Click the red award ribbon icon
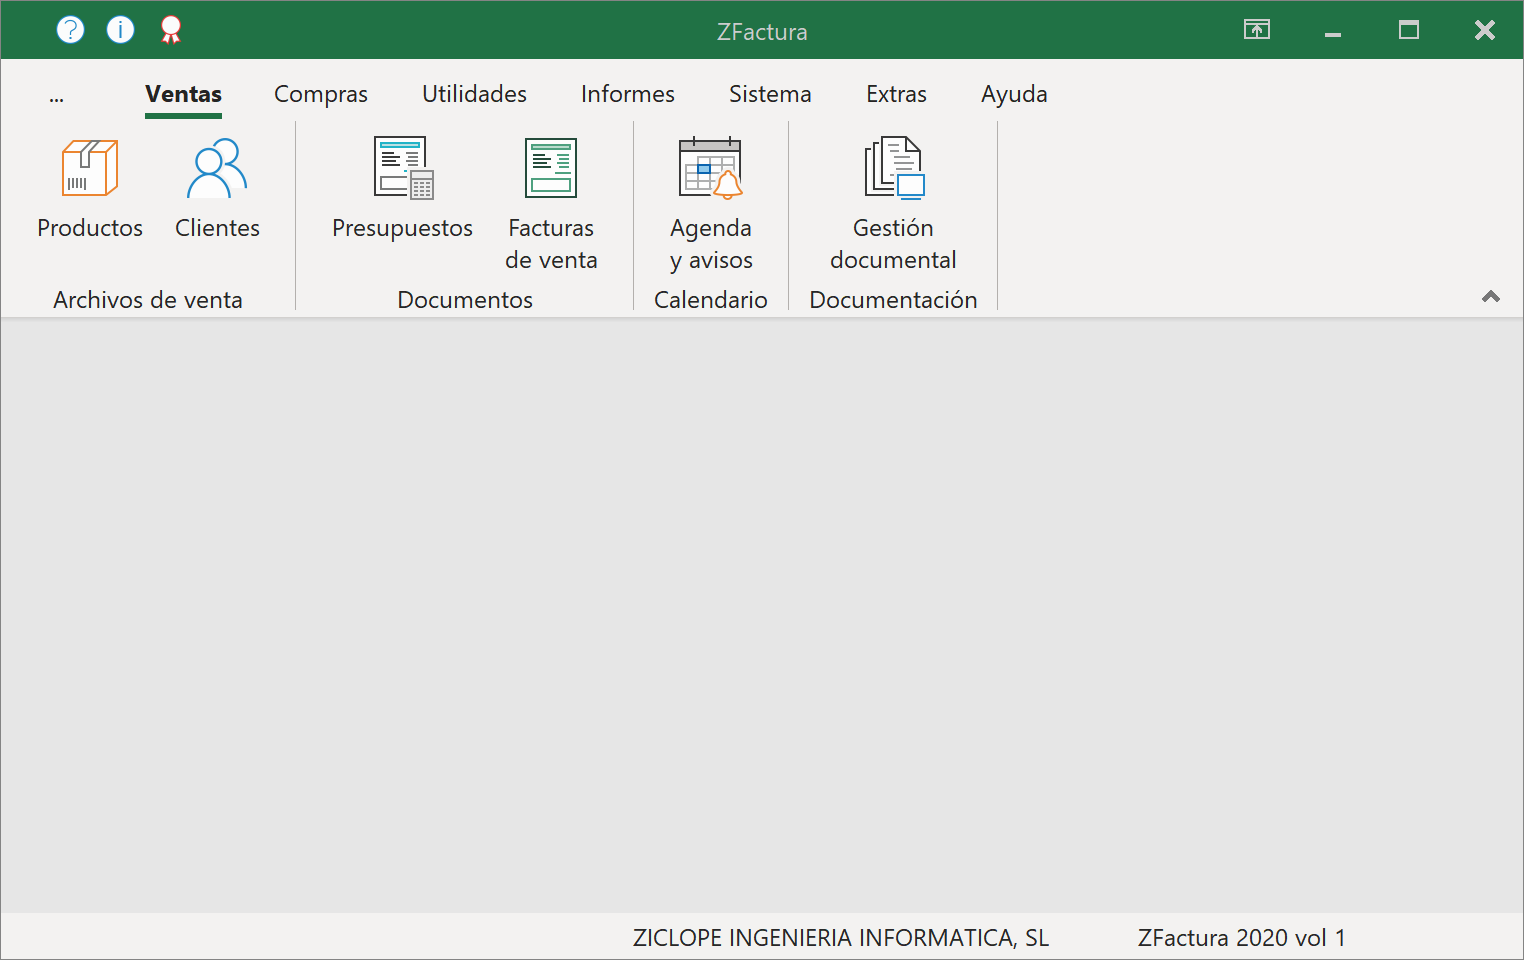Screen dimensions: 1524x960 [x=171, y=30]
